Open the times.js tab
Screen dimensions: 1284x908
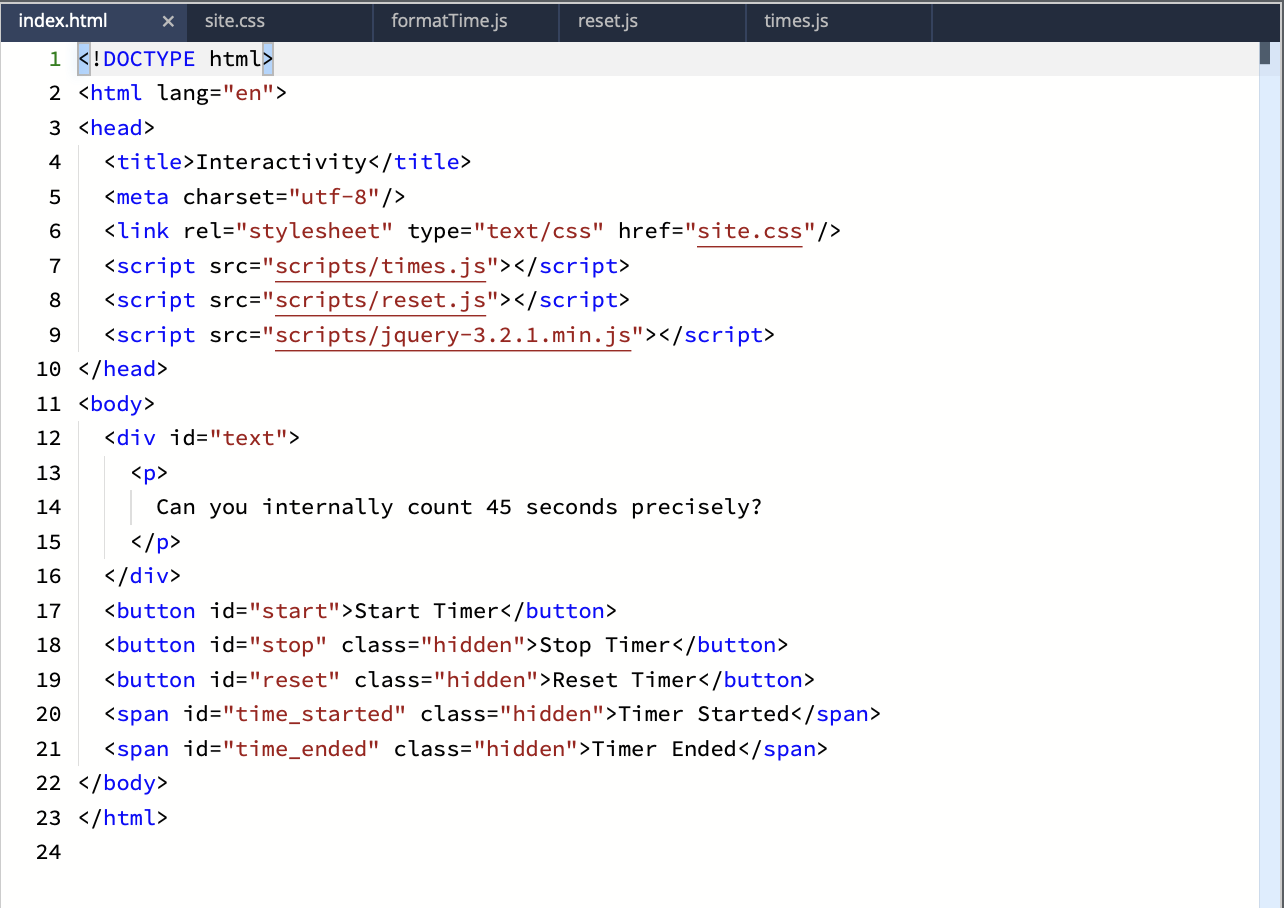click(x=795, y=20)
